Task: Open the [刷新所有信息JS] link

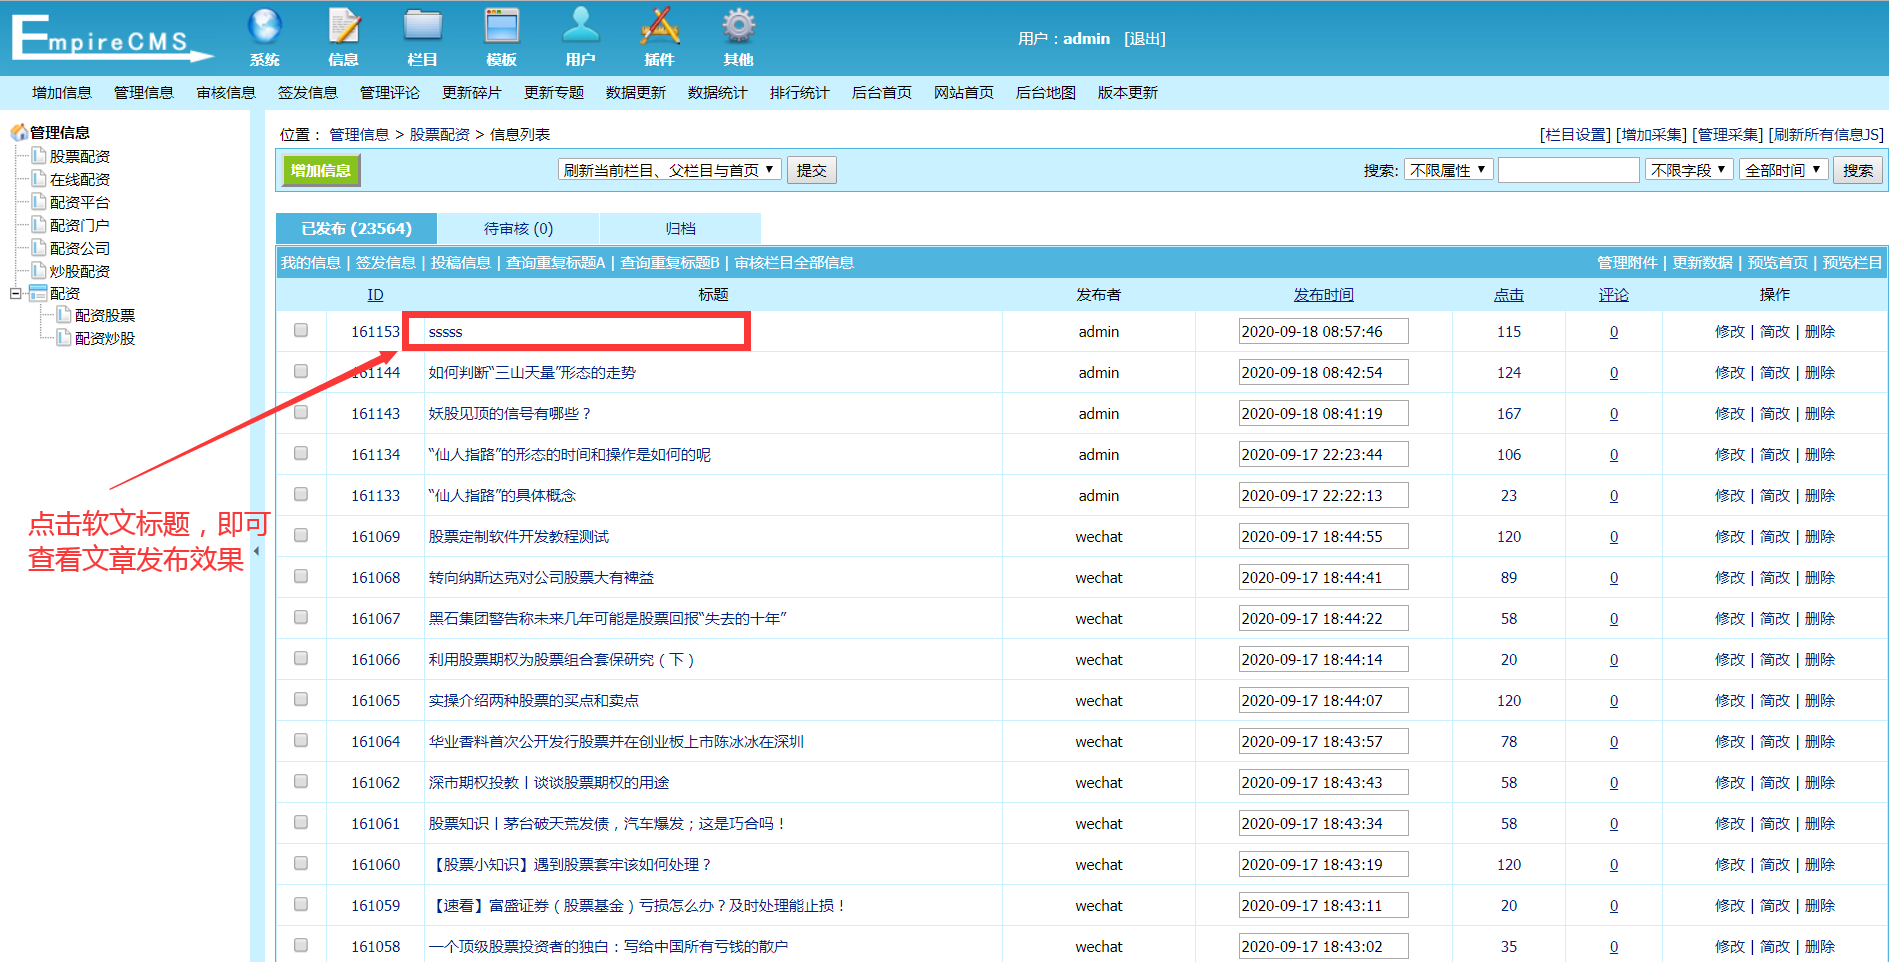Action: (1826, 134)
